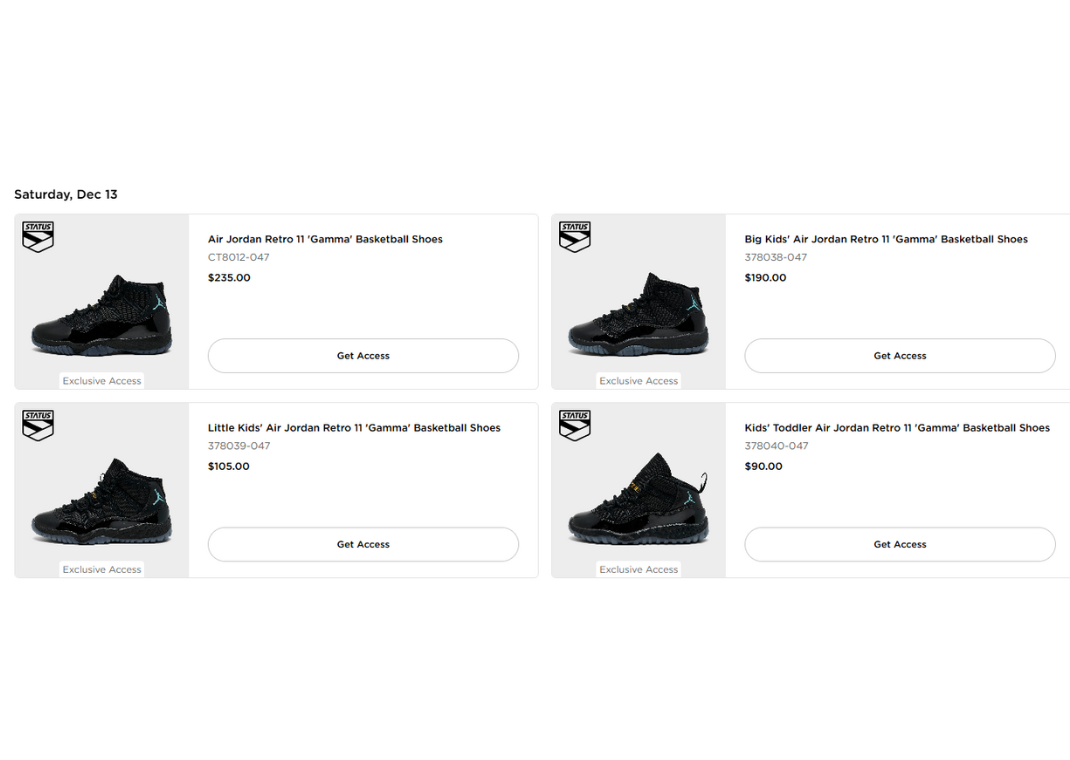
Task: Click the STATUS badge on the Little Kids' card
Action: (37, 424)
